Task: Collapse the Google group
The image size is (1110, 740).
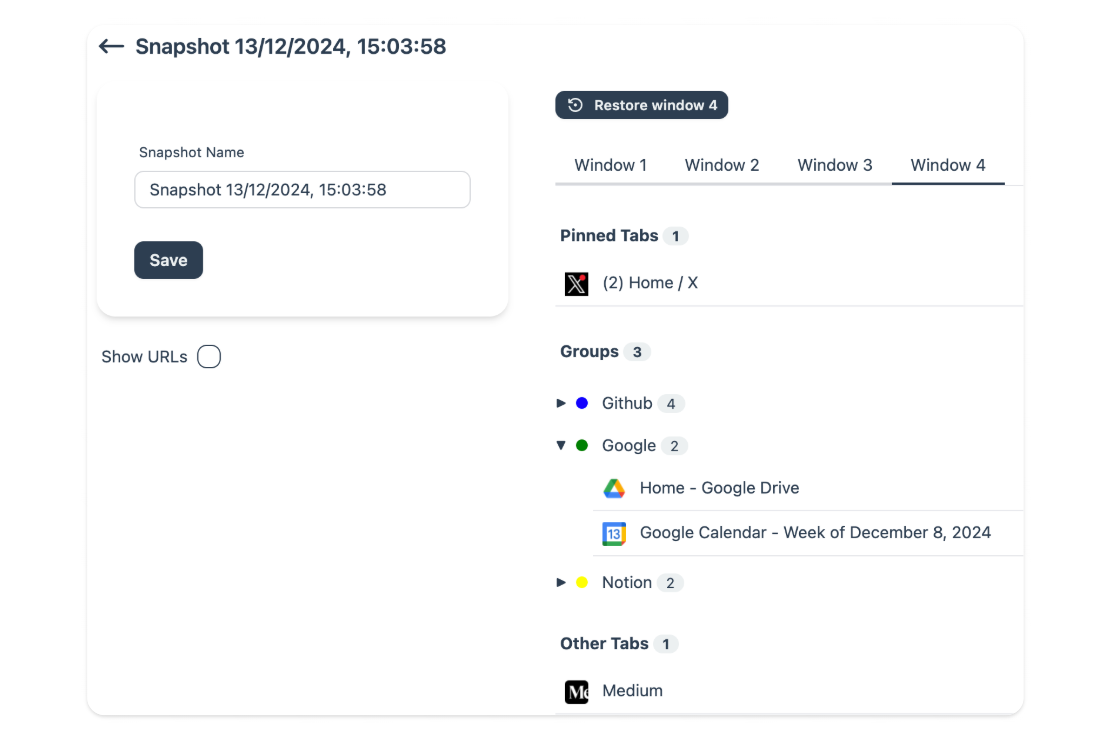Action: click(x=561, y=445)
